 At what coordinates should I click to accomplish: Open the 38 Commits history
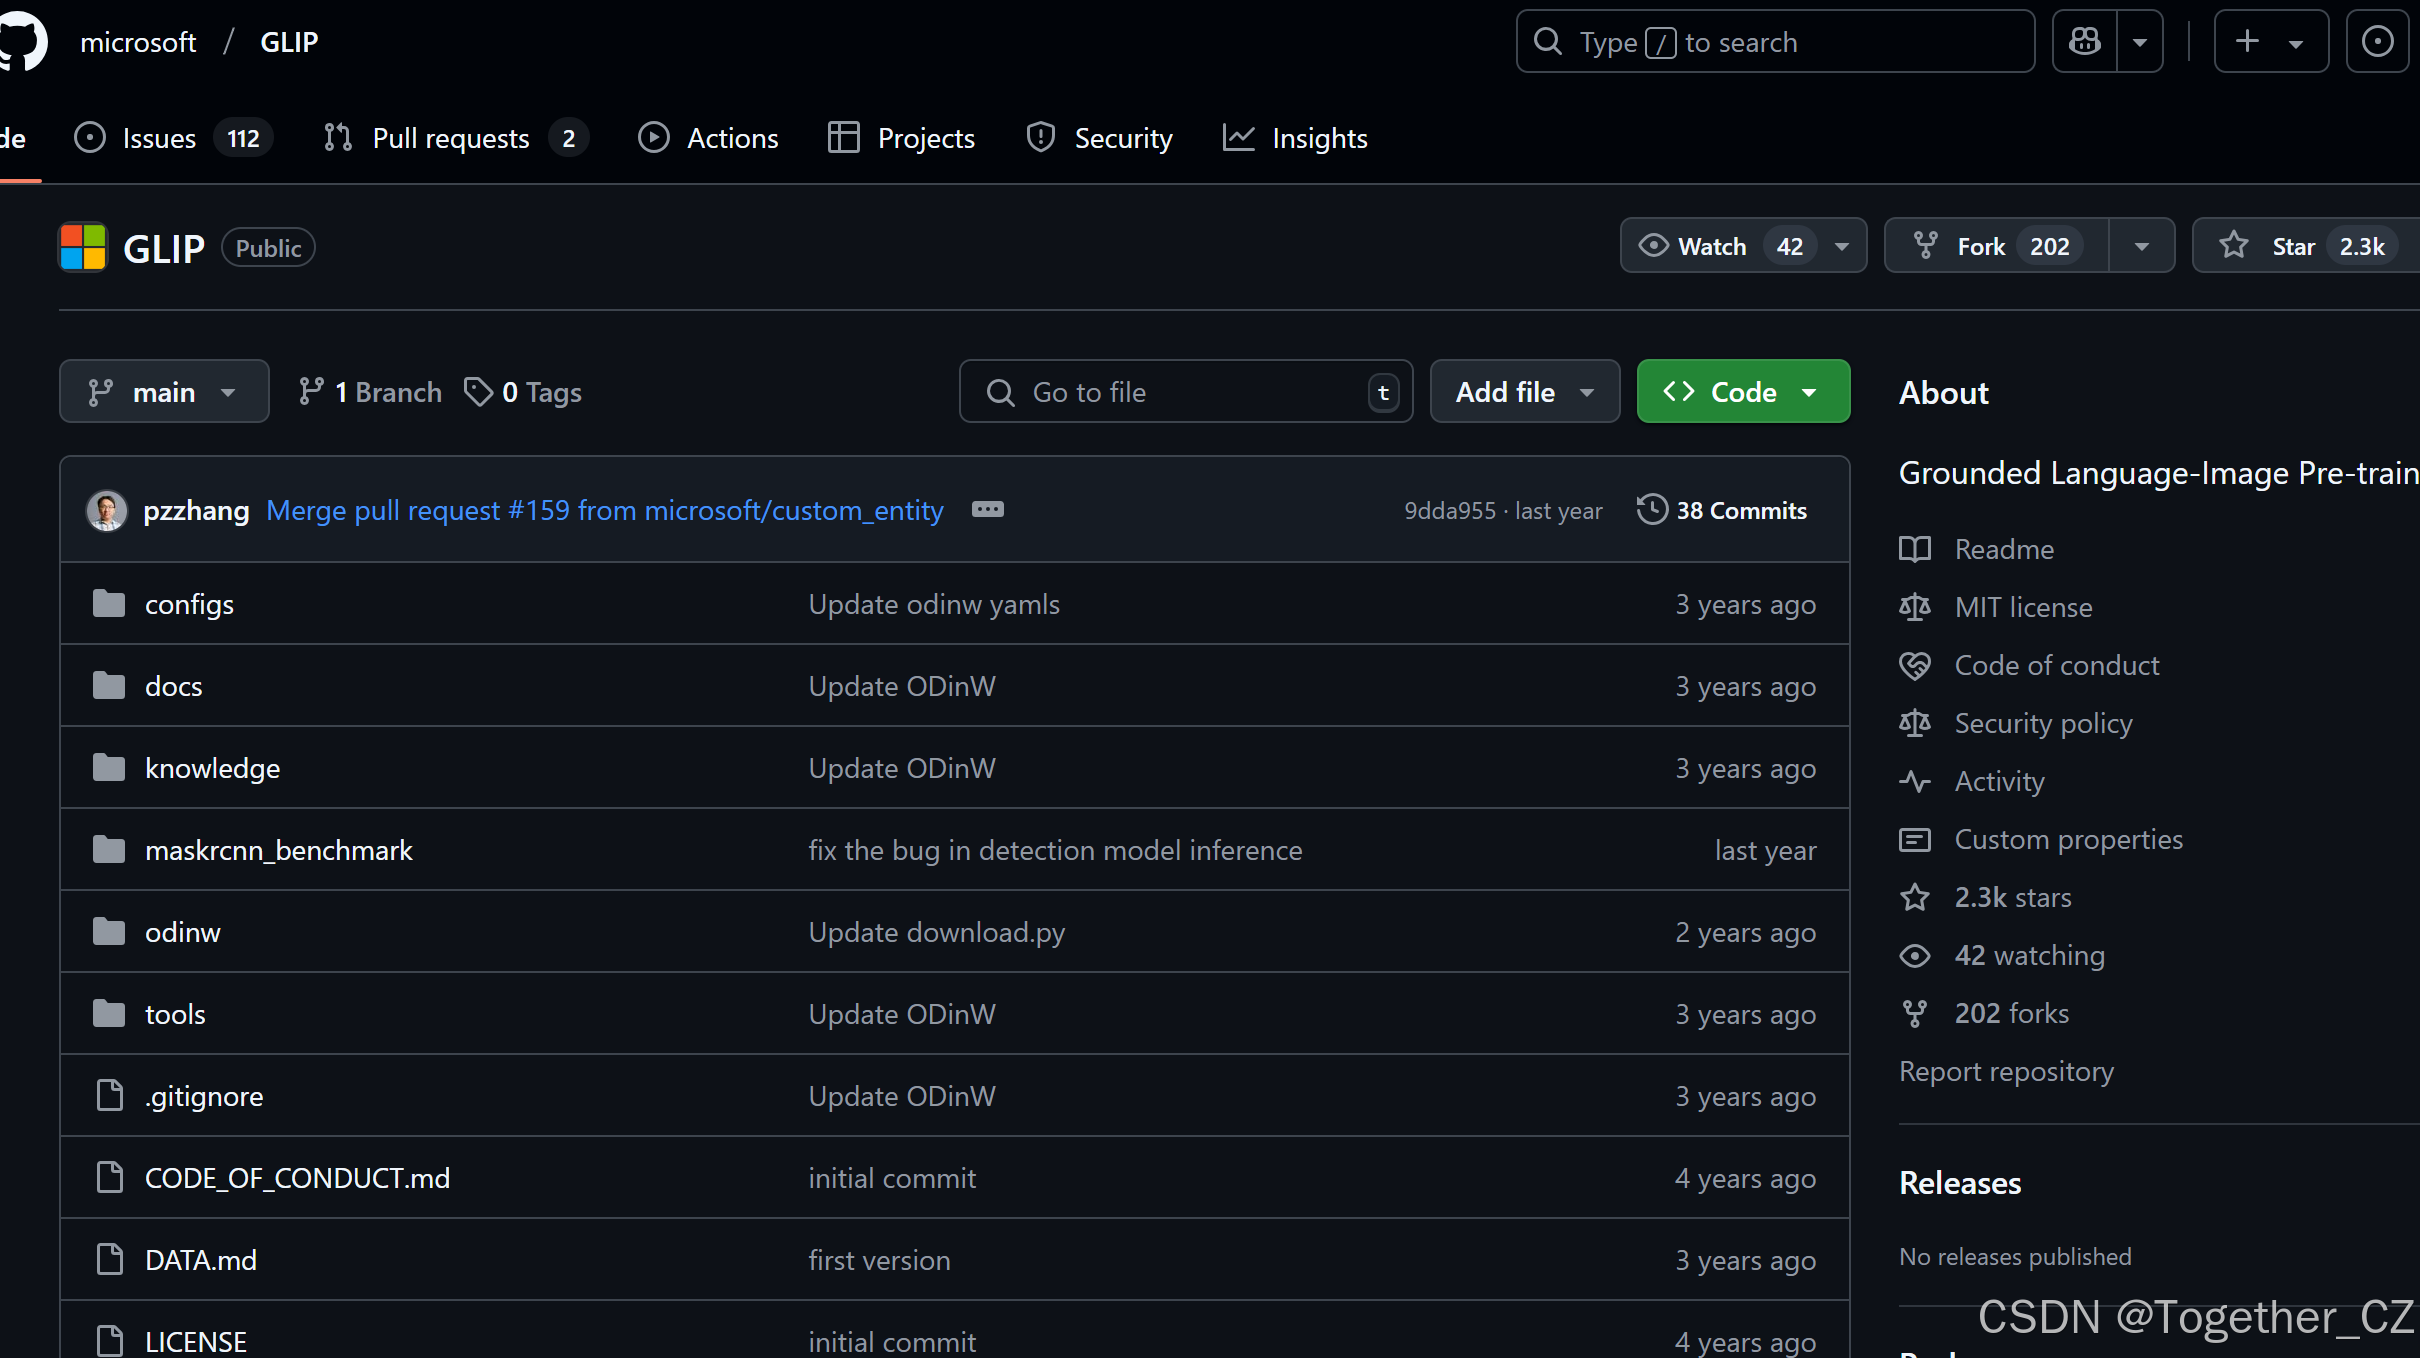1722,511
